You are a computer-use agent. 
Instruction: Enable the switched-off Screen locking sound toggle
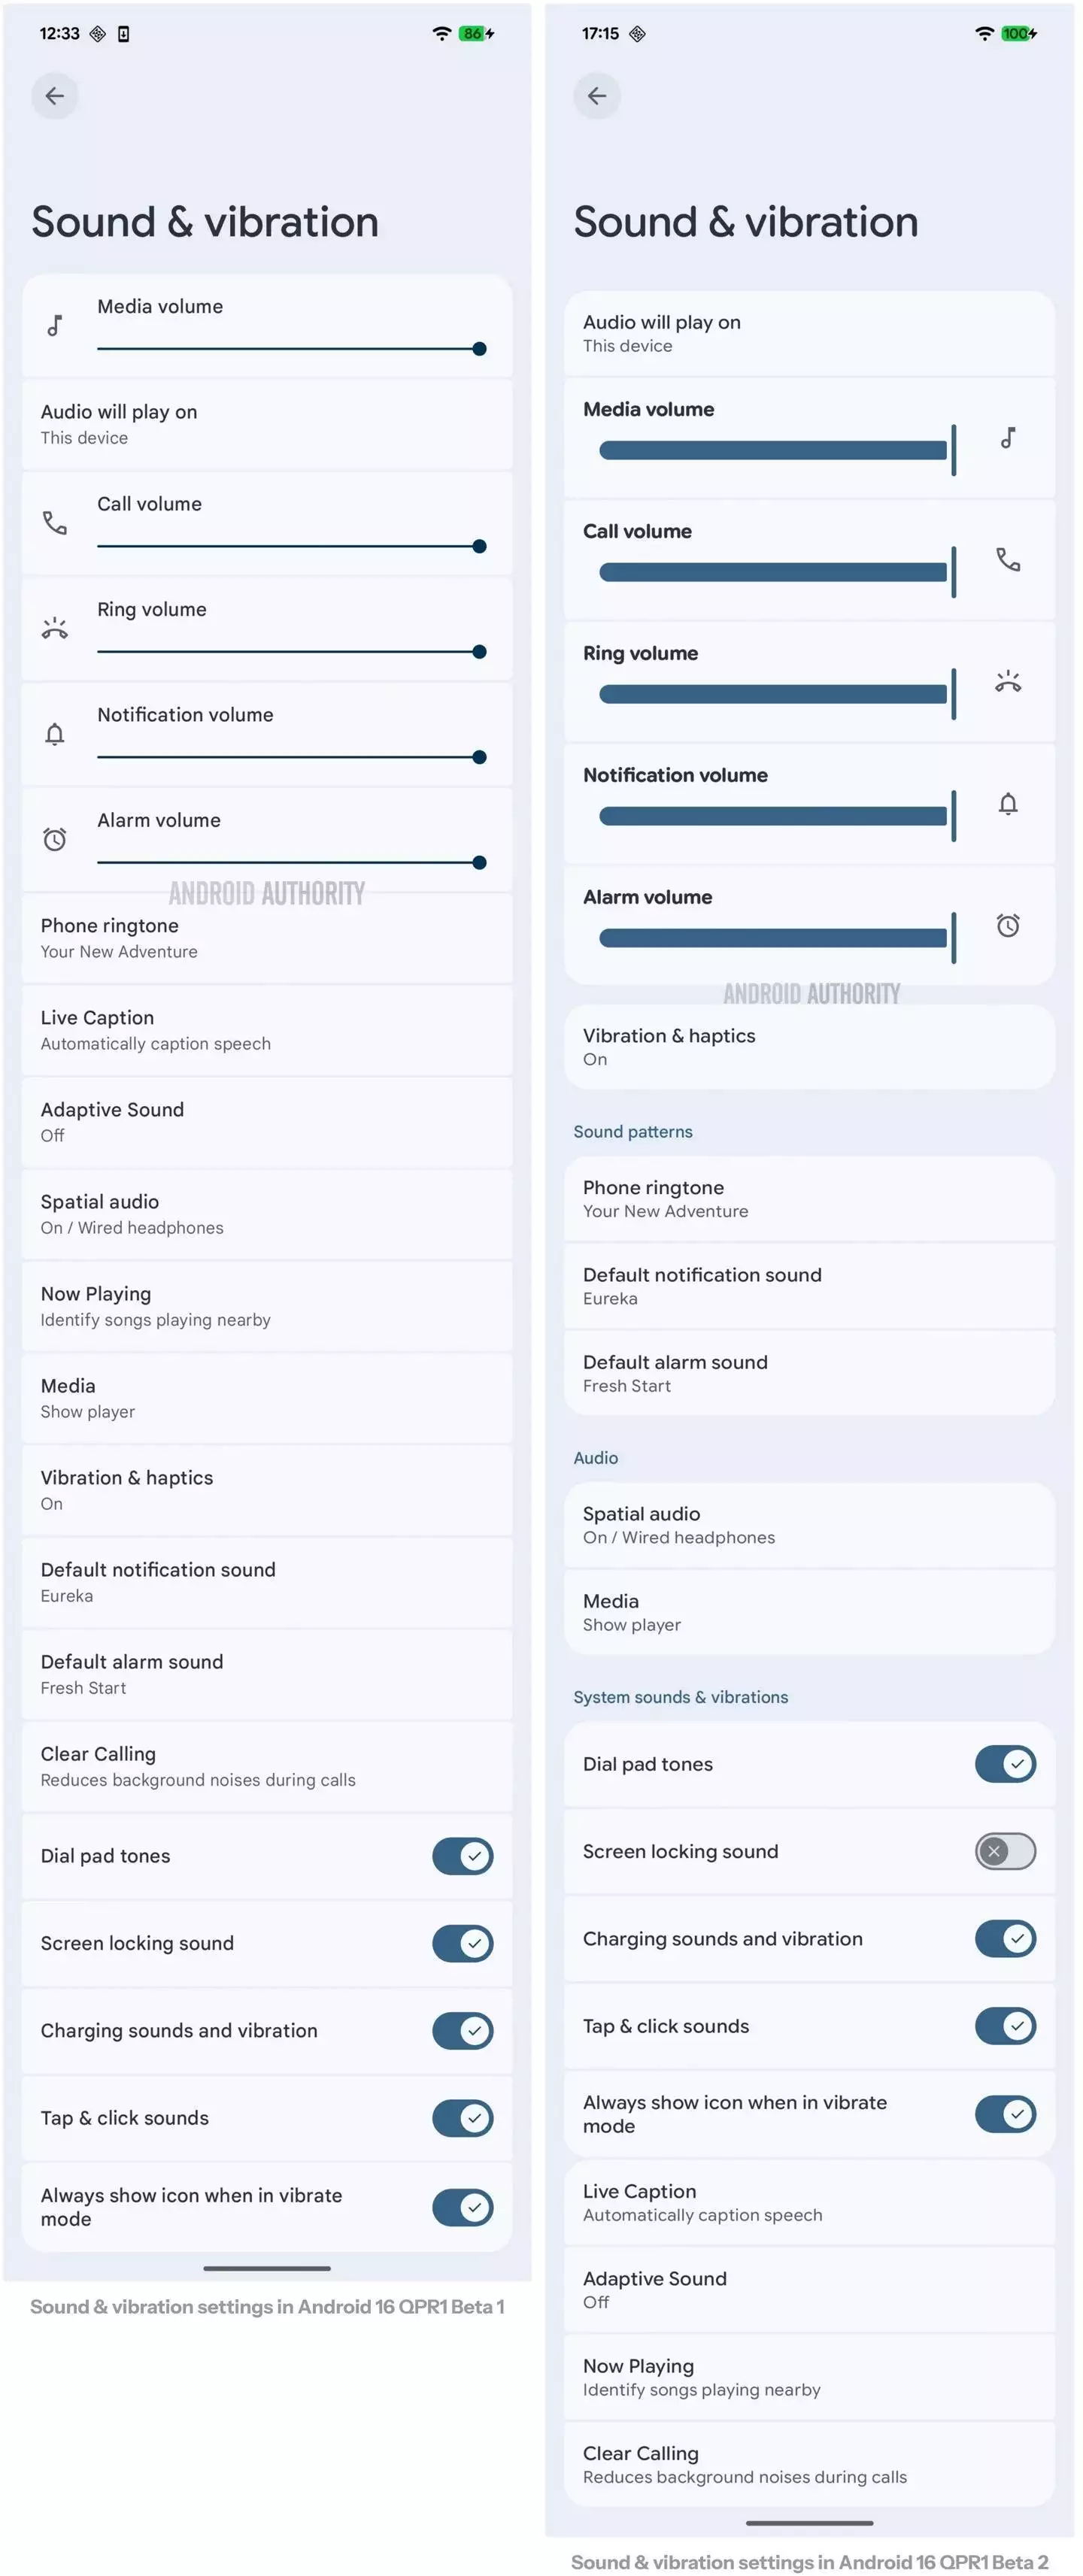pyautogui.click(x=1005, y=1851)
